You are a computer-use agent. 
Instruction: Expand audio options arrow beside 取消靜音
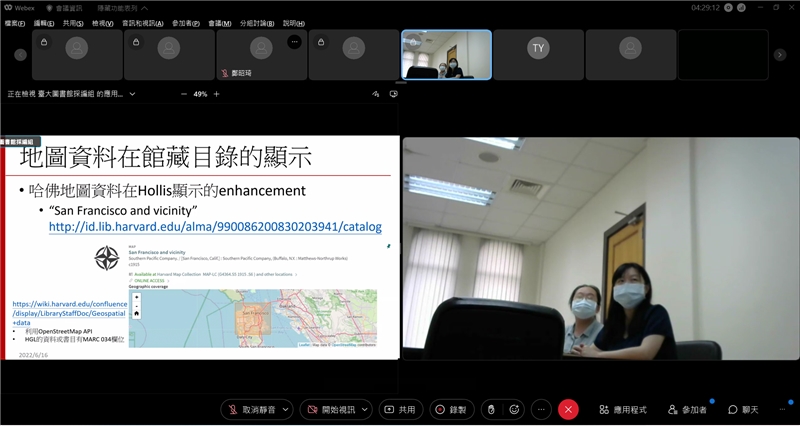286,409
